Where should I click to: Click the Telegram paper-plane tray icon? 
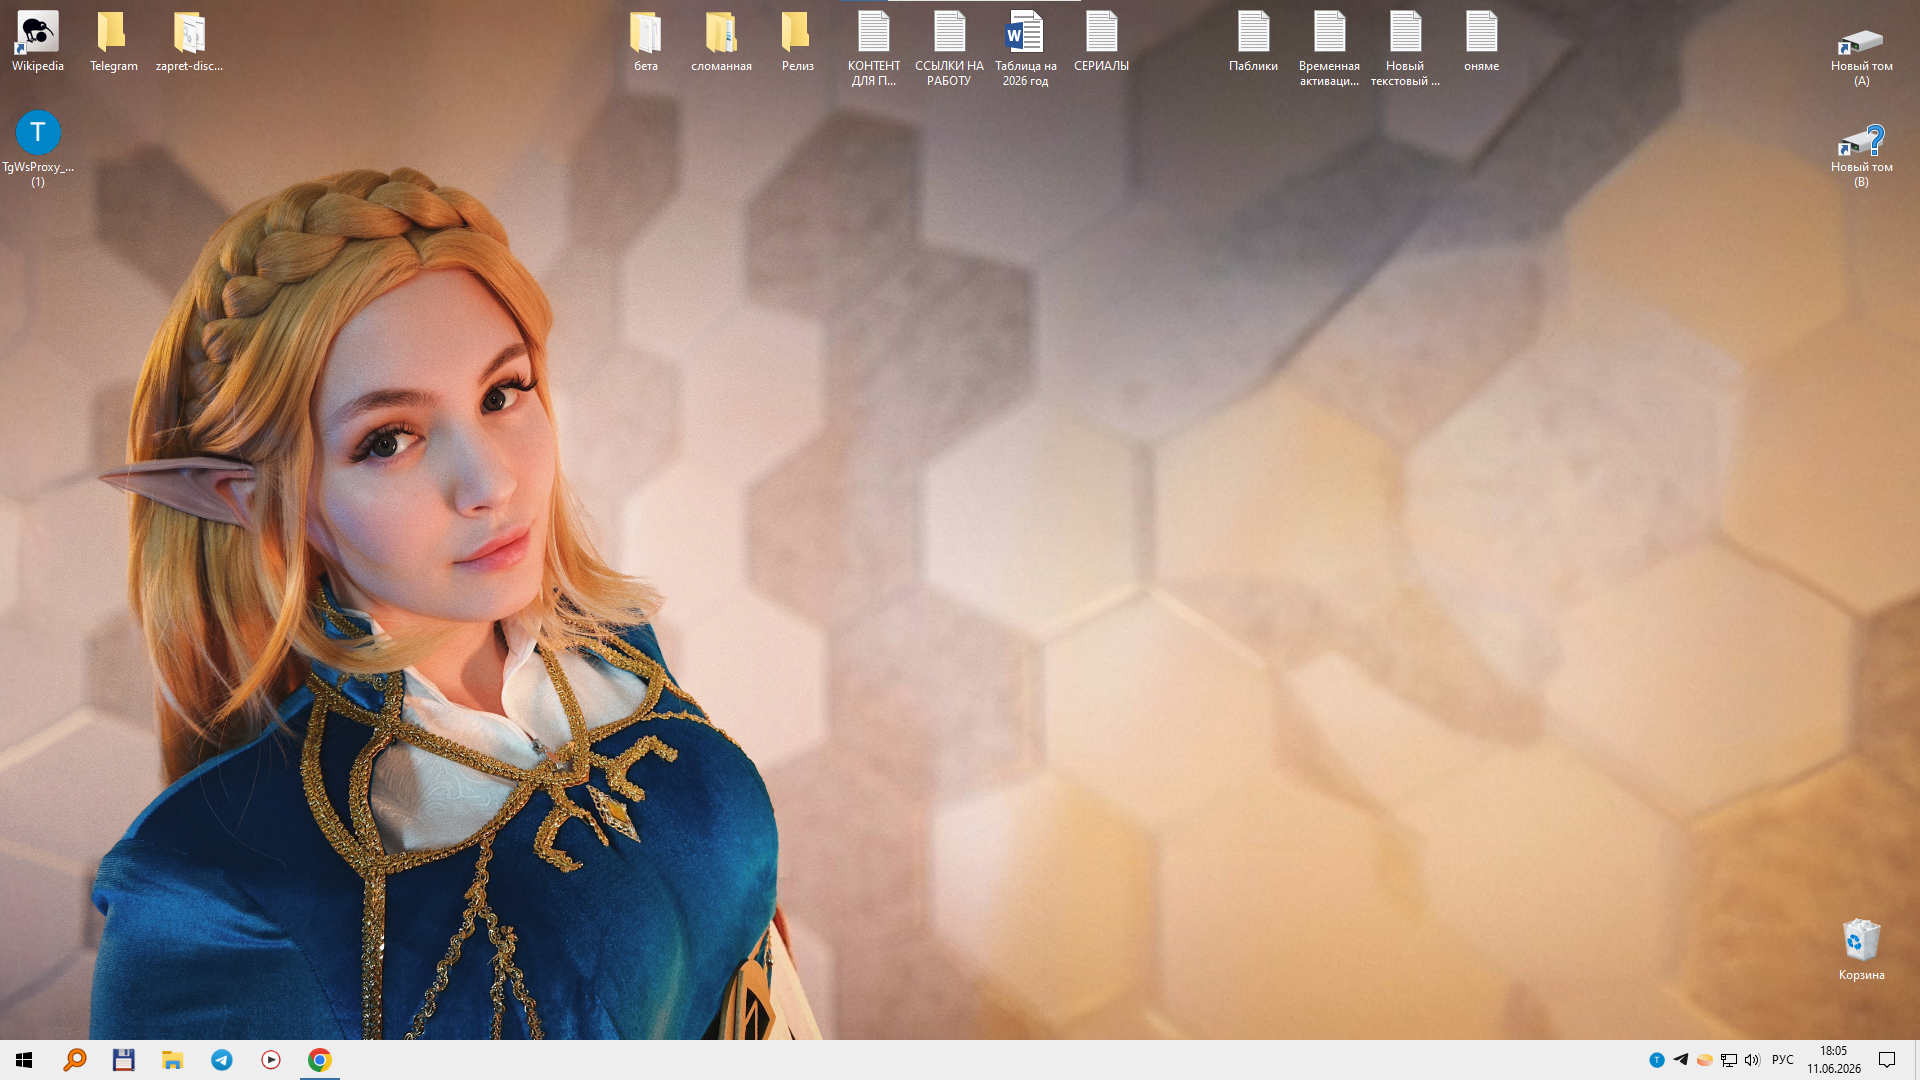tap(1681, 1060)
